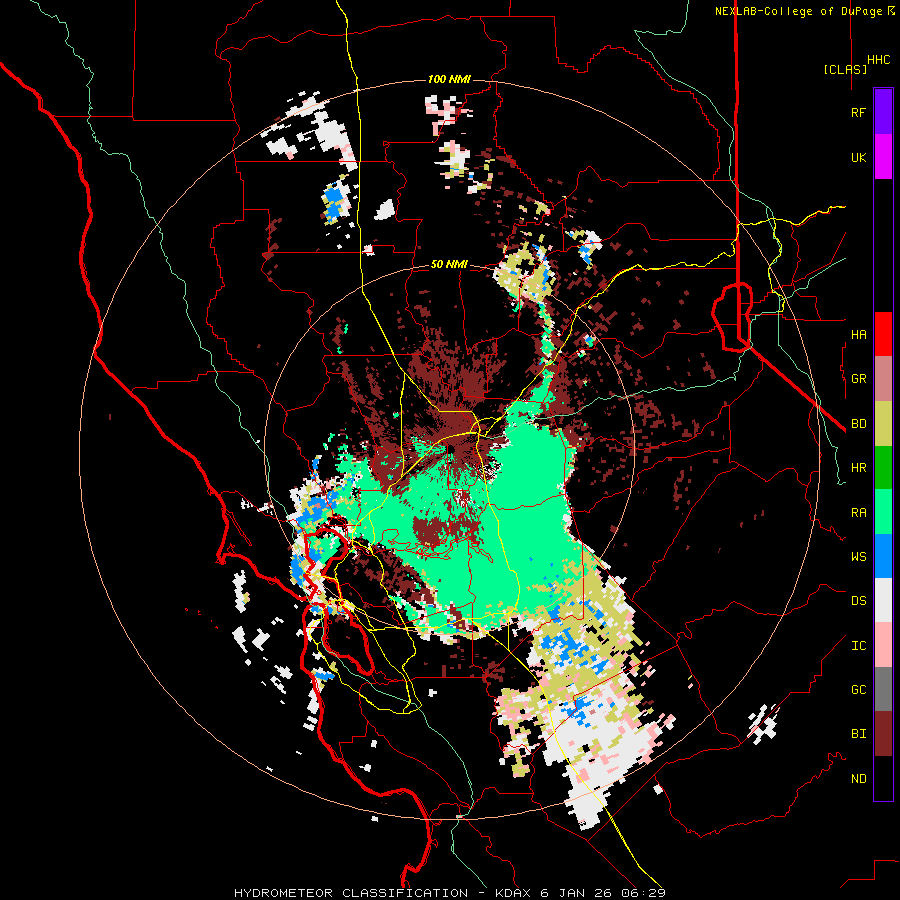This screenshot has height=900, width=900.
Task: Click the GR legend label
Action: tap(858, 379)
